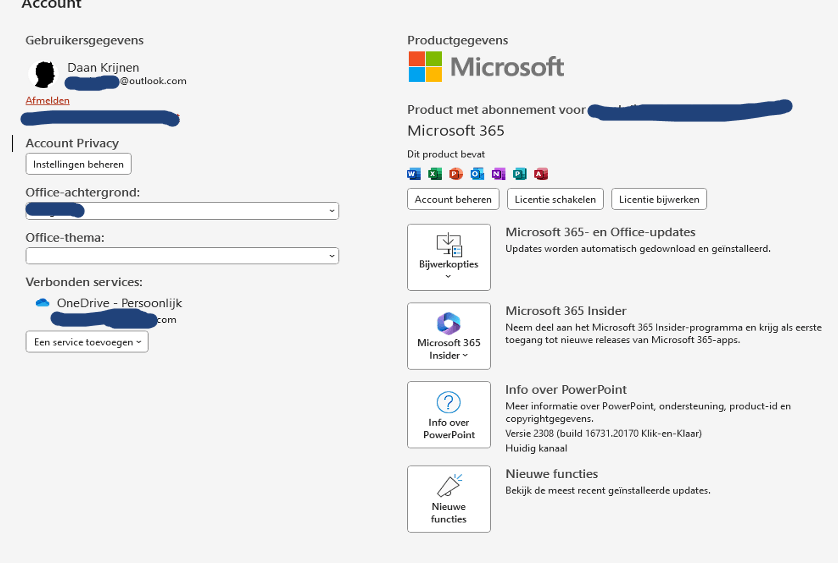Click the Microsoft 365 Insider heading
838x573 pixels.
tap(566, 311)
